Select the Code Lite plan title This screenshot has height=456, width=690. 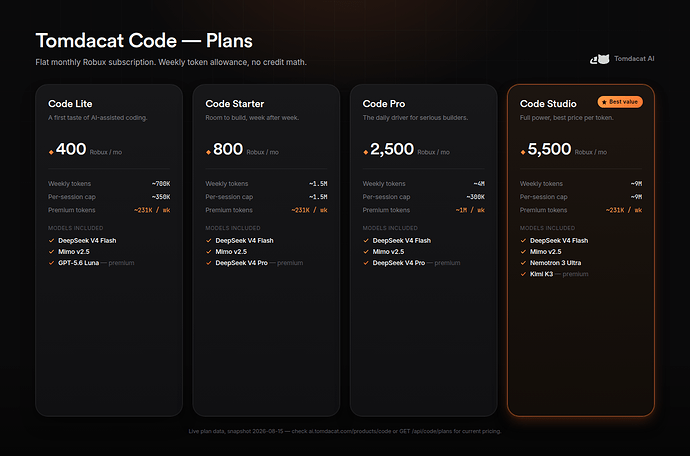tap(70, 104)
